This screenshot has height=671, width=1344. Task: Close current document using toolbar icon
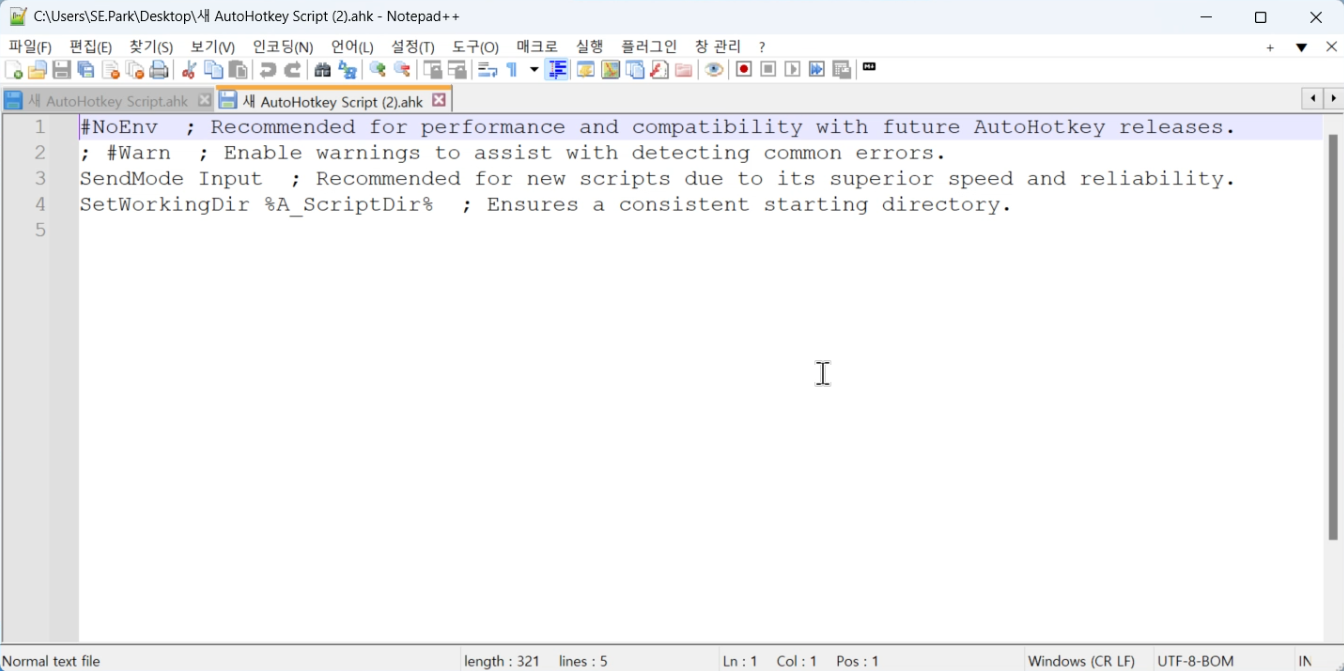111,70
